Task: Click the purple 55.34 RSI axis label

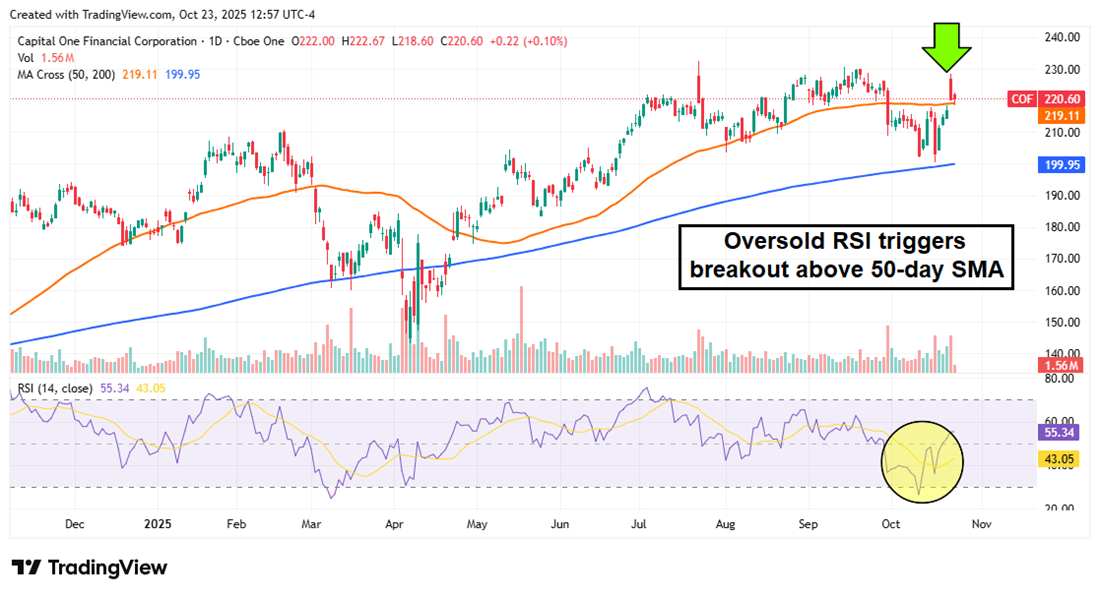Action: [1060, 432]
